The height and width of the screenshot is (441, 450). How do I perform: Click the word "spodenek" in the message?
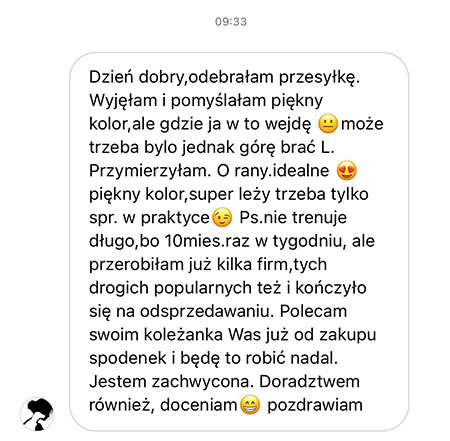click(128, 360)
